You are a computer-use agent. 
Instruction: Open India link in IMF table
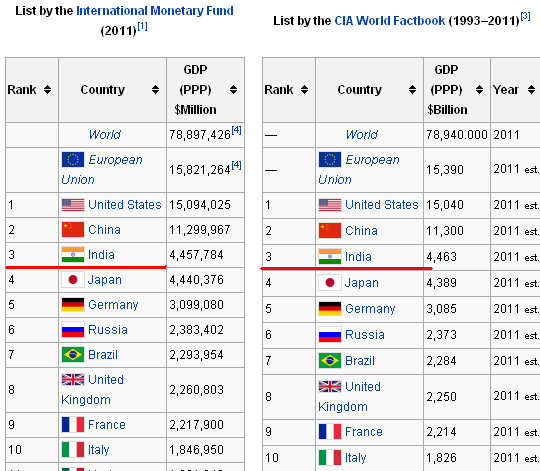tap(101, 255)
